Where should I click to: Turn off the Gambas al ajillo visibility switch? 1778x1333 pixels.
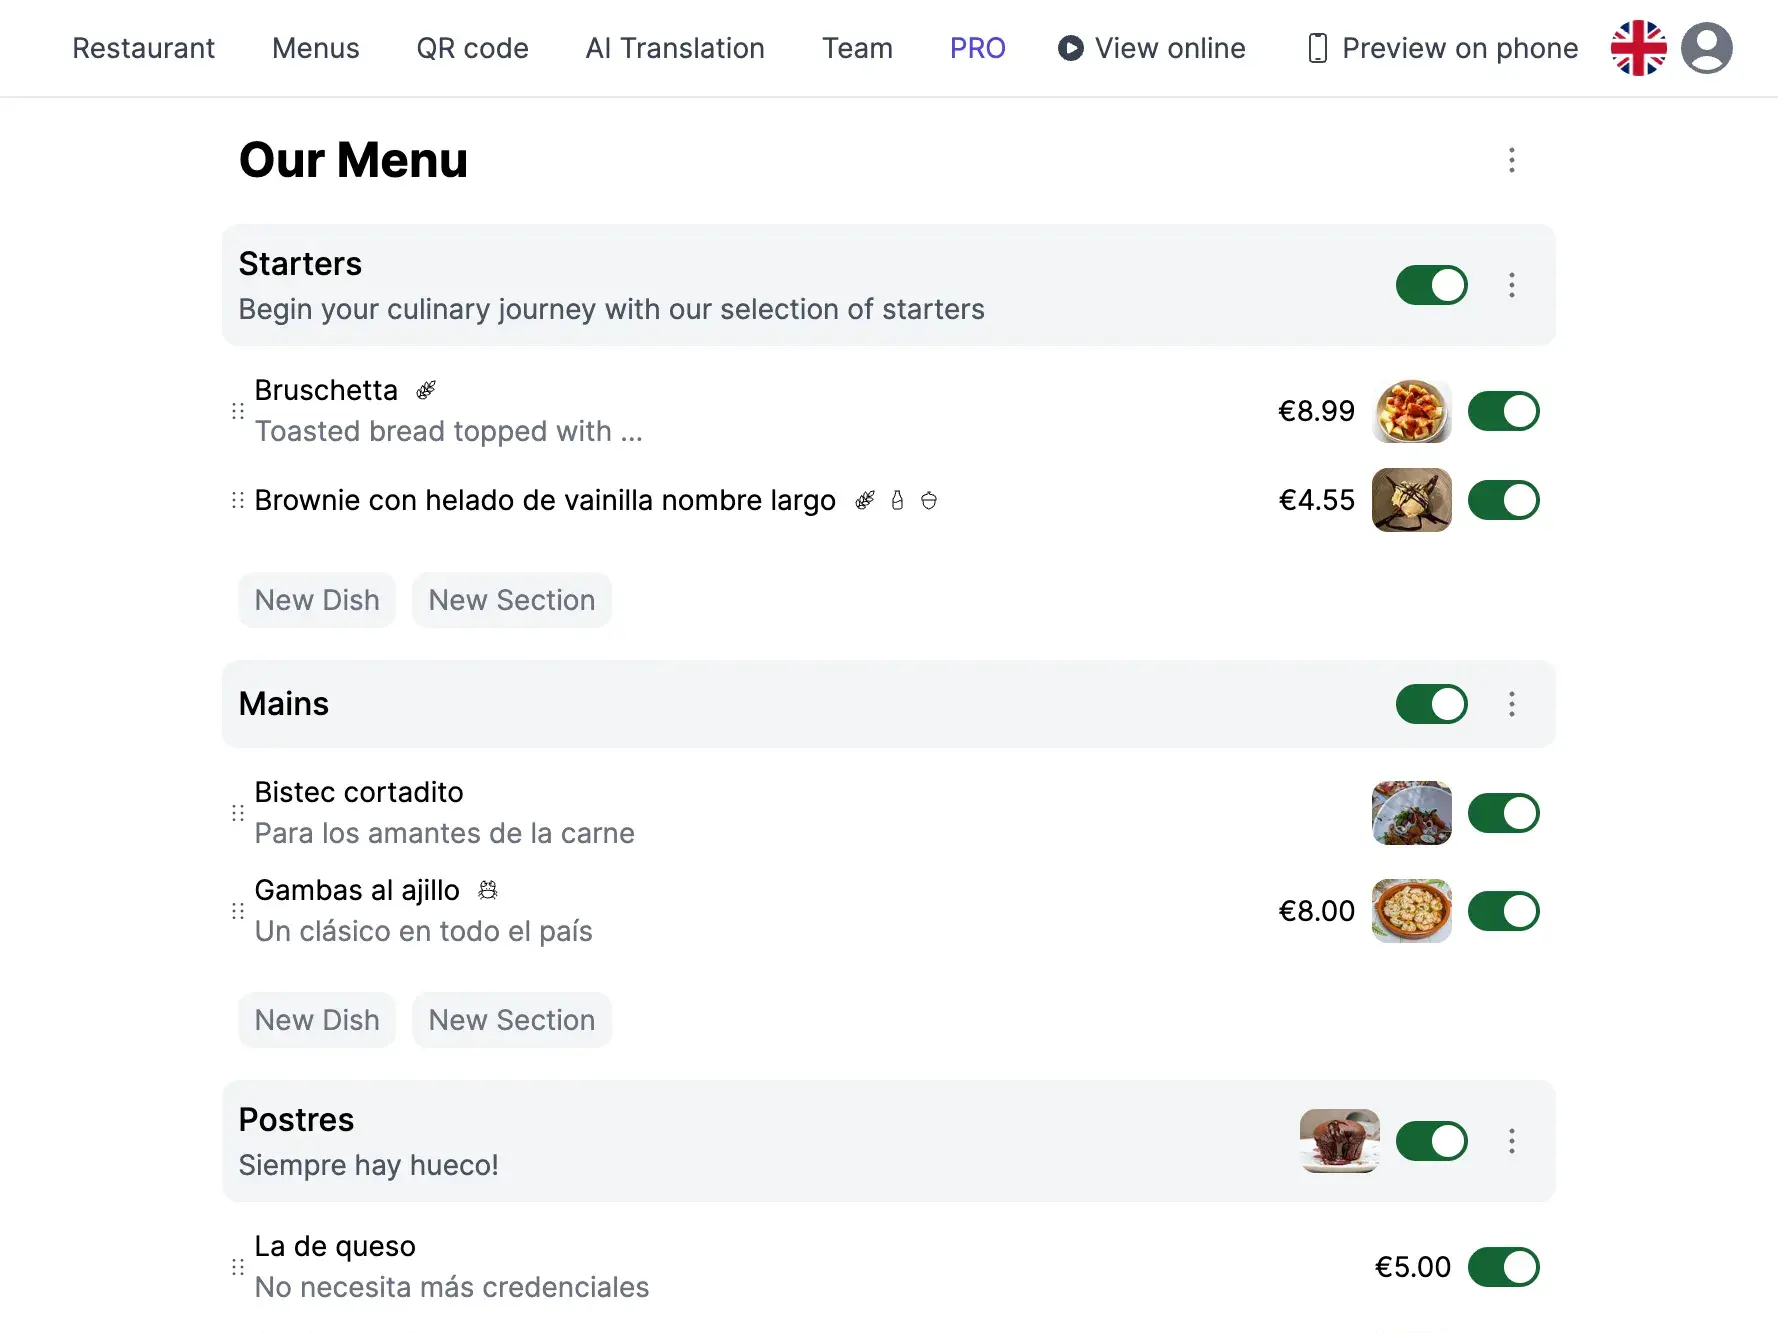(1504, 911)
